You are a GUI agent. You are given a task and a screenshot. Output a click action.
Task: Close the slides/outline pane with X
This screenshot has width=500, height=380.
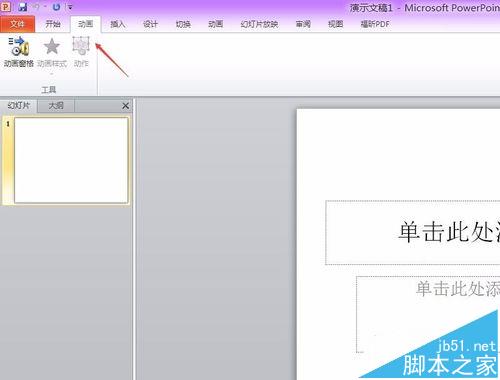(125, 106)
